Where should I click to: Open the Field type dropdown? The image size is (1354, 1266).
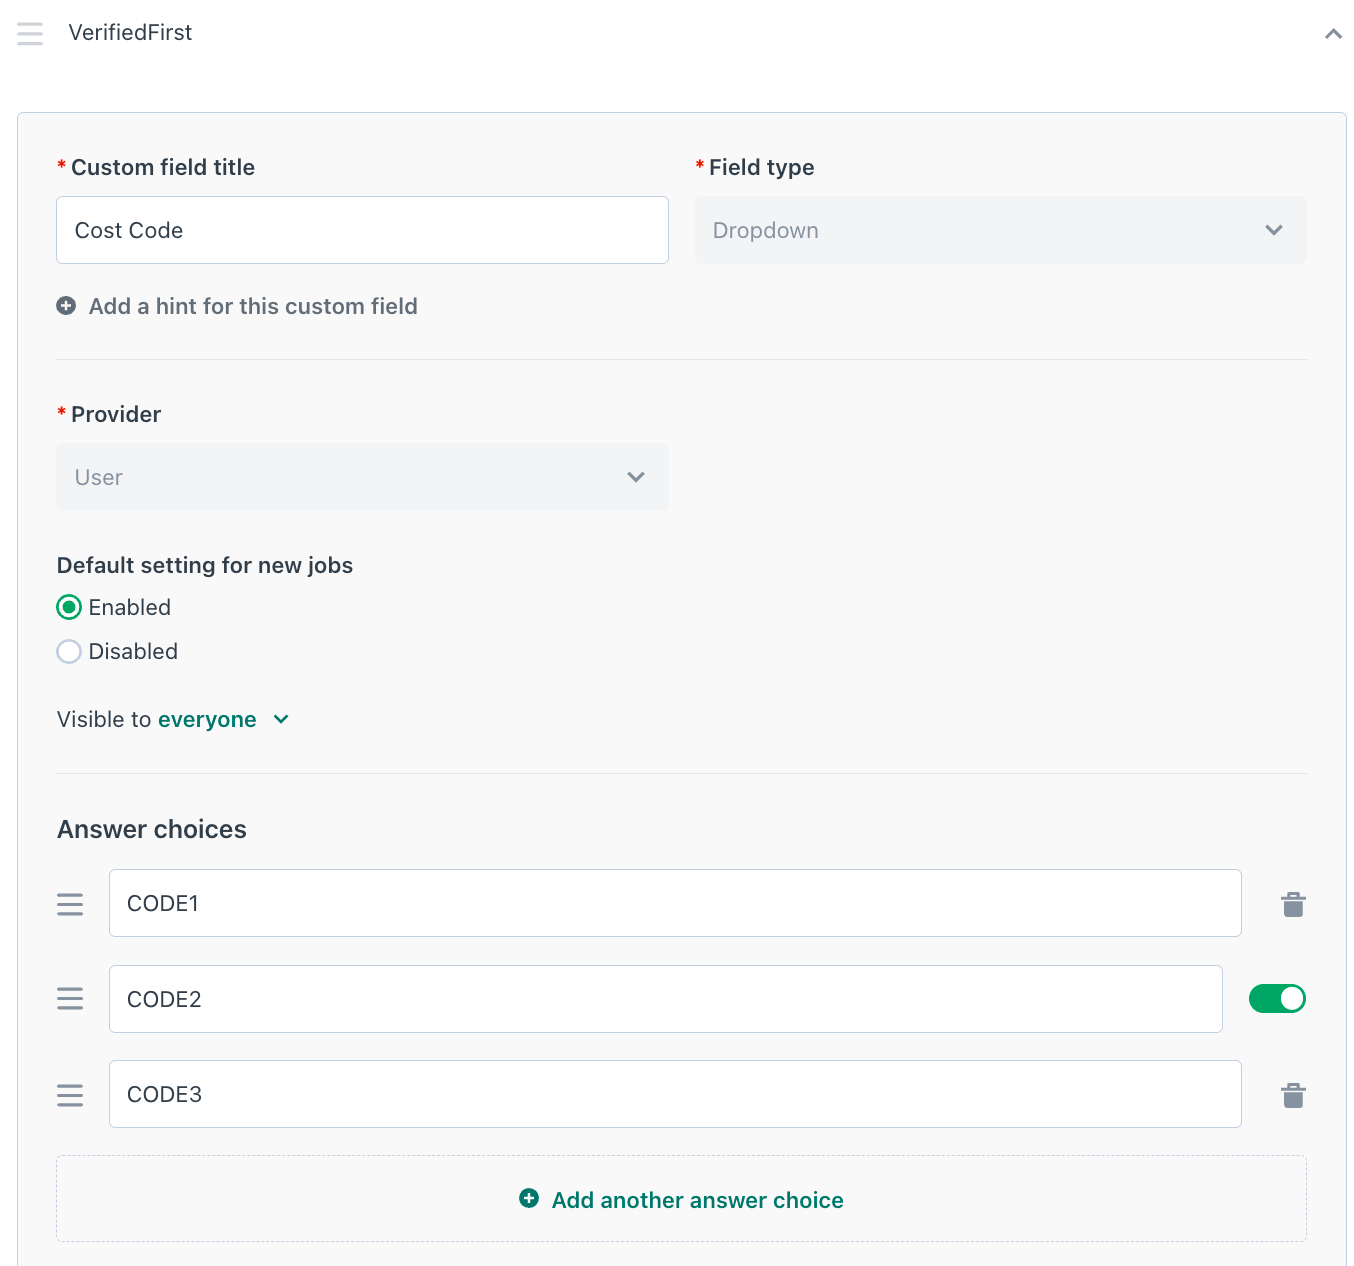tap(1000, 230)
